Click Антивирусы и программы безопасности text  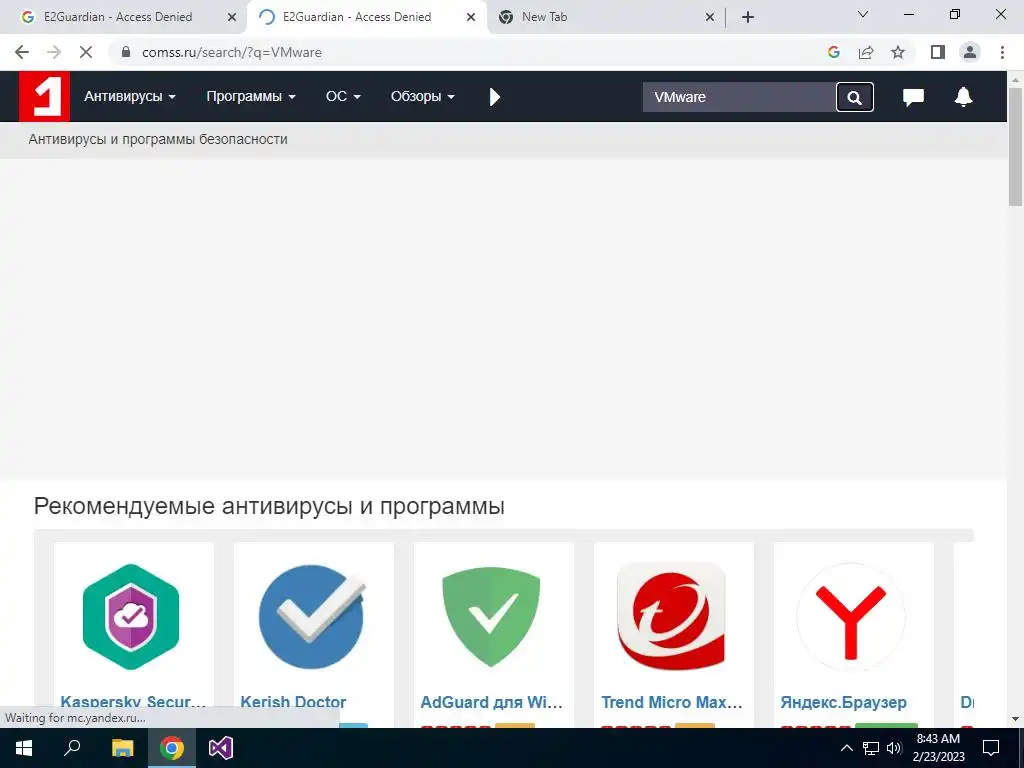[158, 139]
